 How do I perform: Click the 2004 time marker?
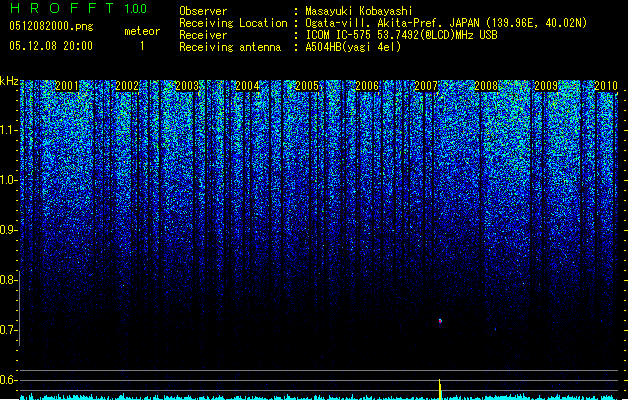(x=247, y=86)
